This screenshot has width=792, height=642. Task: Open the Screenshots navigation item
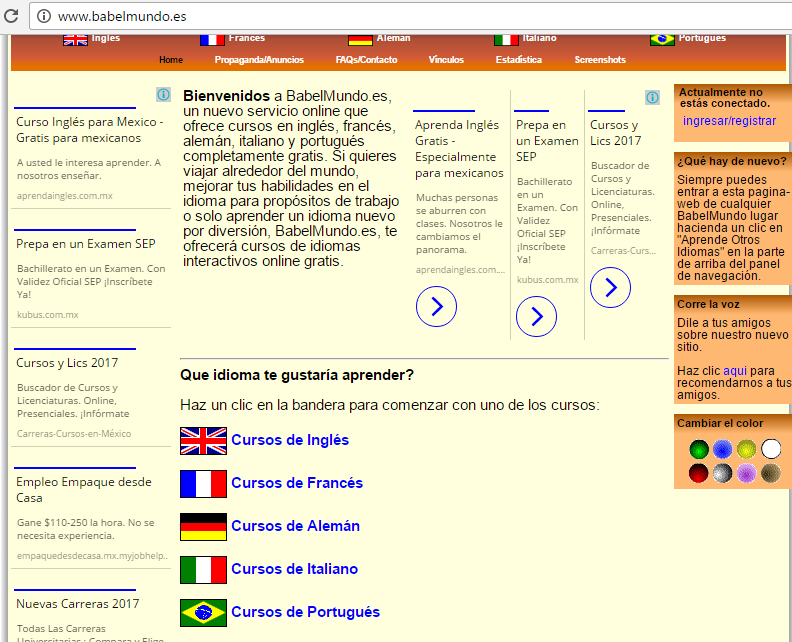click(600, 60)
